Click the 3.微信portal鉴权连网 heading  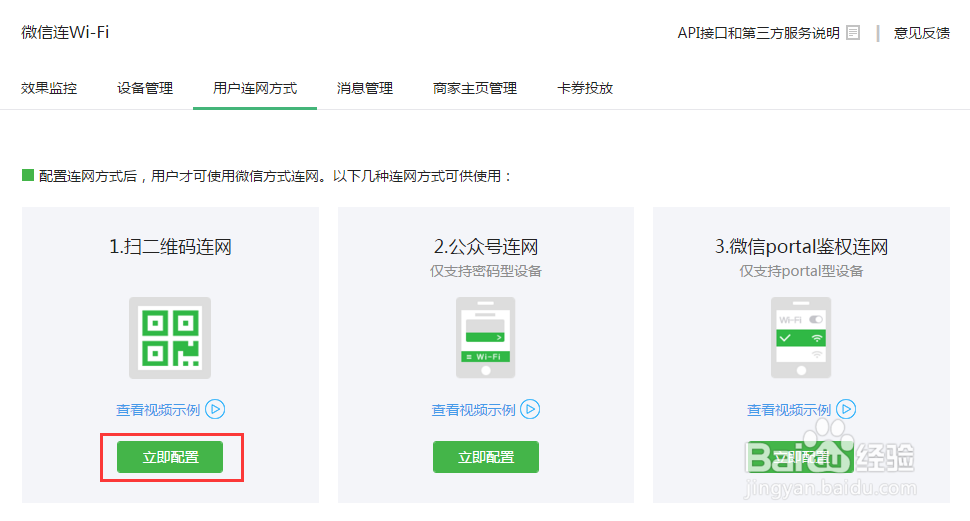click(x=801, y=247)
